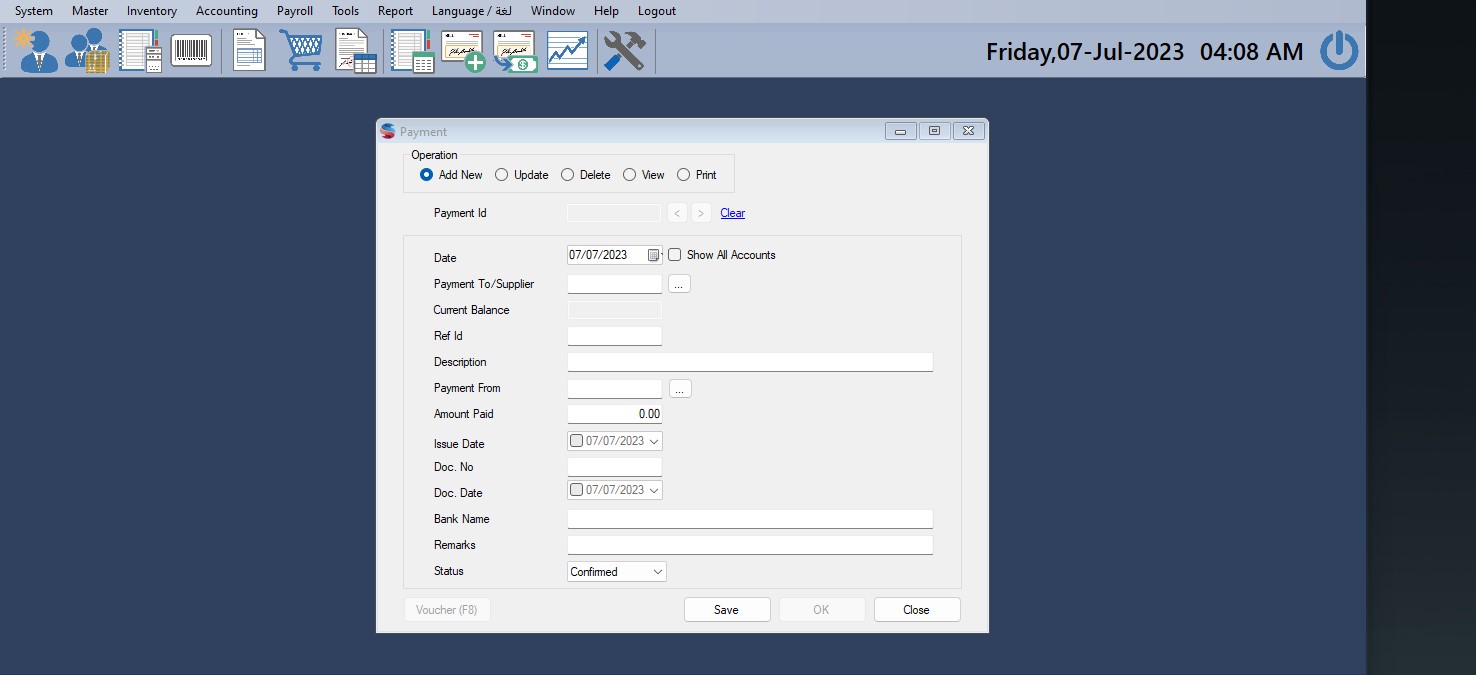This screenshot has width=1476, height=675.
Task: Focus the Bank Name input field
Action: pyautogui.click(x=750, y=519)
